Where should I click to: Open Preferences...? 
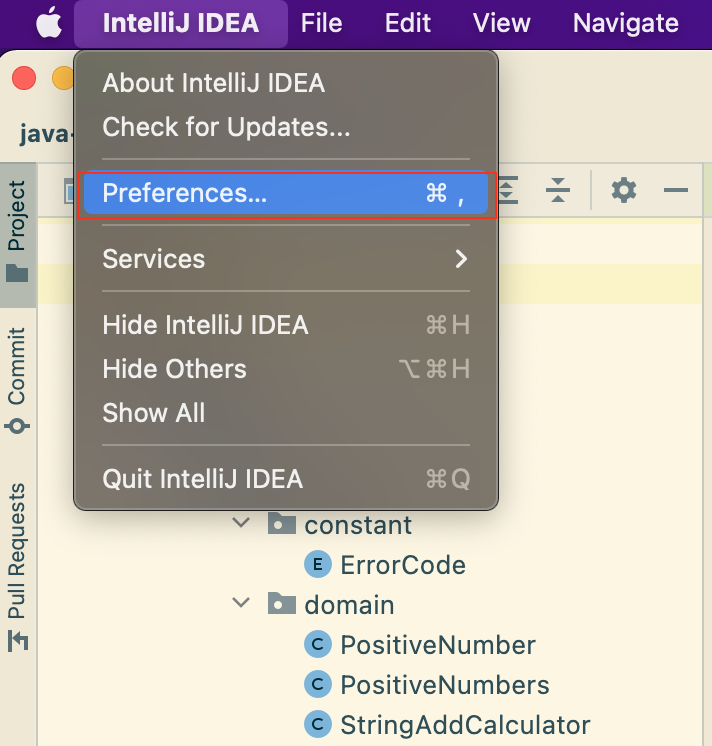[x=286, y=193]
